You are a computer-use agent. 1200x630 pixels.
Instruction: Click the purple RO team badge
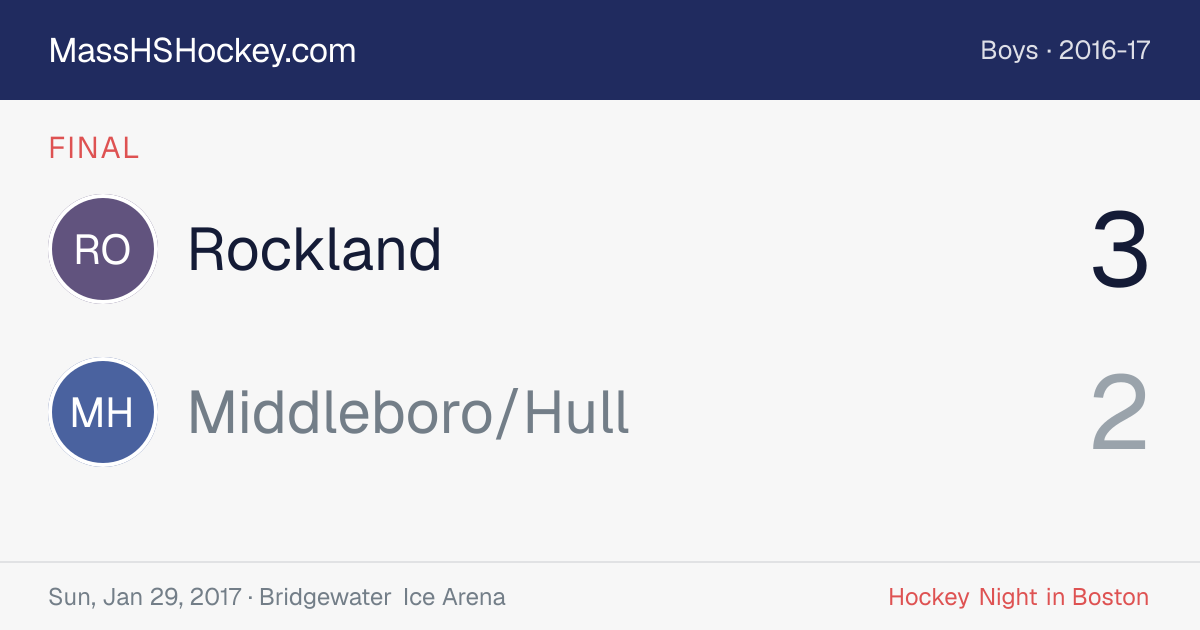coord(102,249)
